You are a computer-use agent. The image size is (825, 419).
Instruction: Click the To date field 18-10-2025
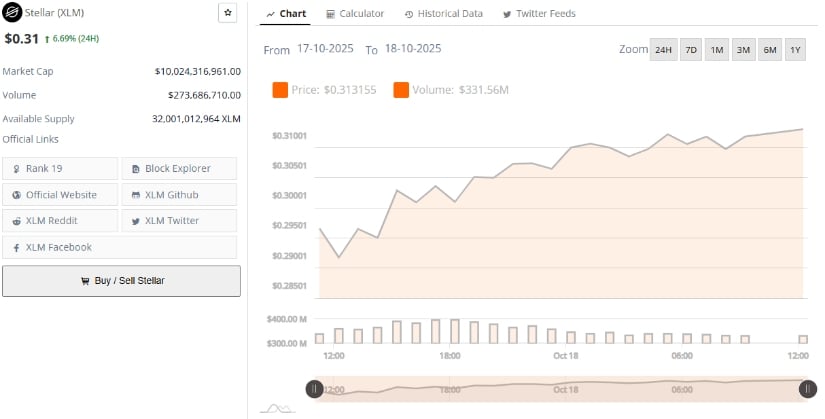pyautogui.click(x=412, y=49)
